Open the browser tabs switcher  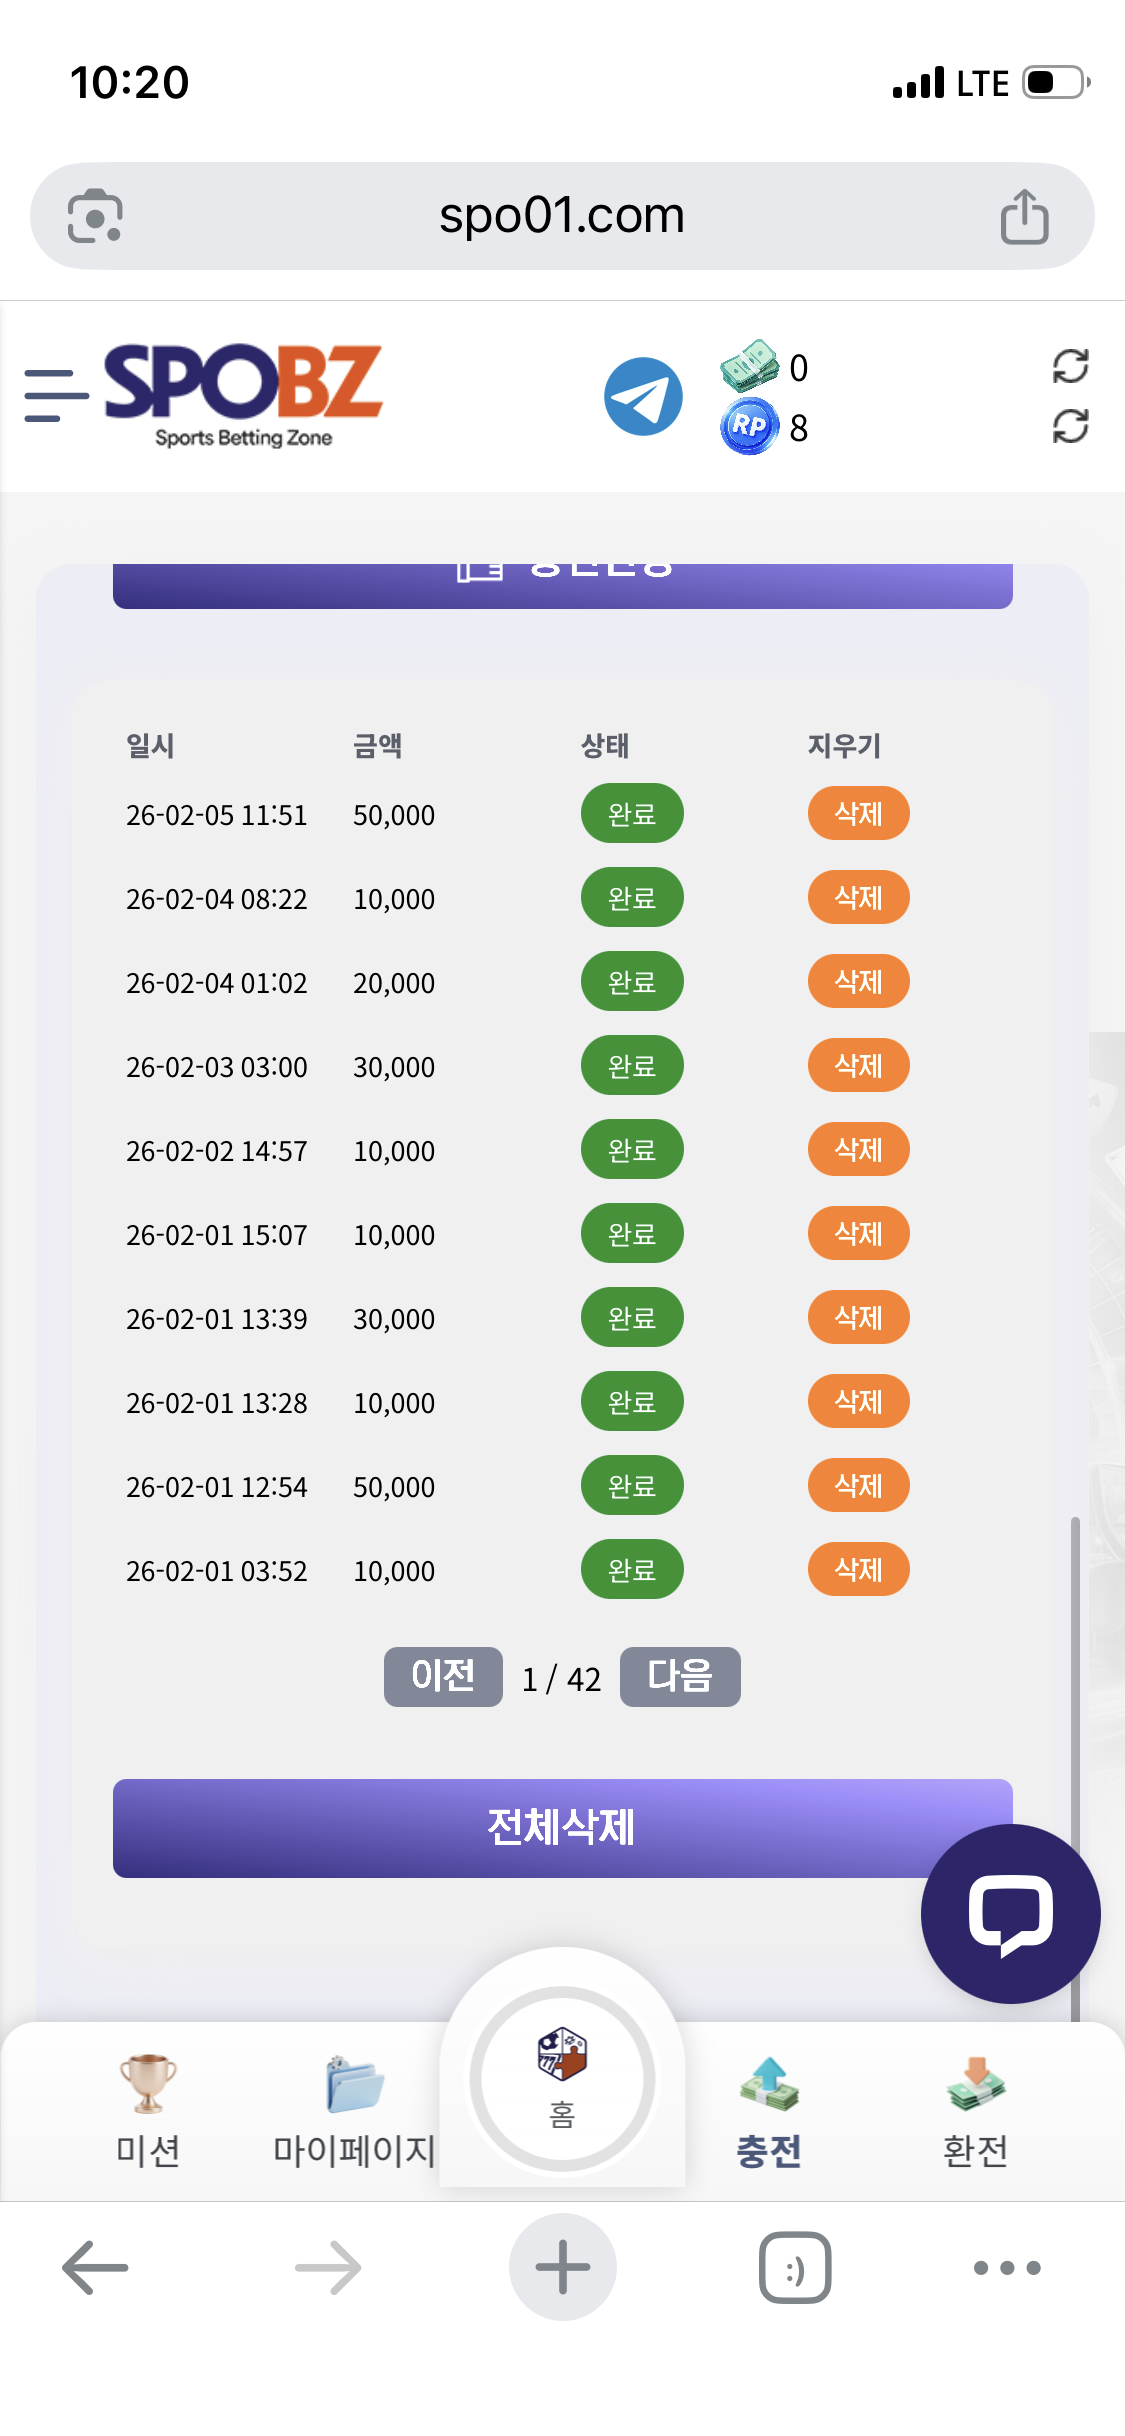795,2267
